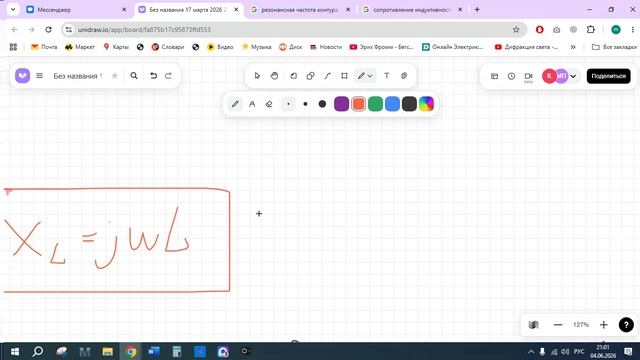Open the Почта bookmark
The width and height of the screenshot is (640, 360).
click(x=44, y=47)
